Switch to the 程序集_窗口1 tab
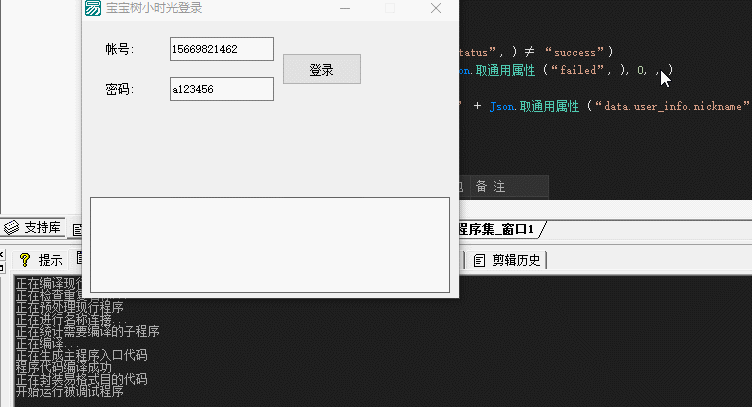 click(496, 229)
